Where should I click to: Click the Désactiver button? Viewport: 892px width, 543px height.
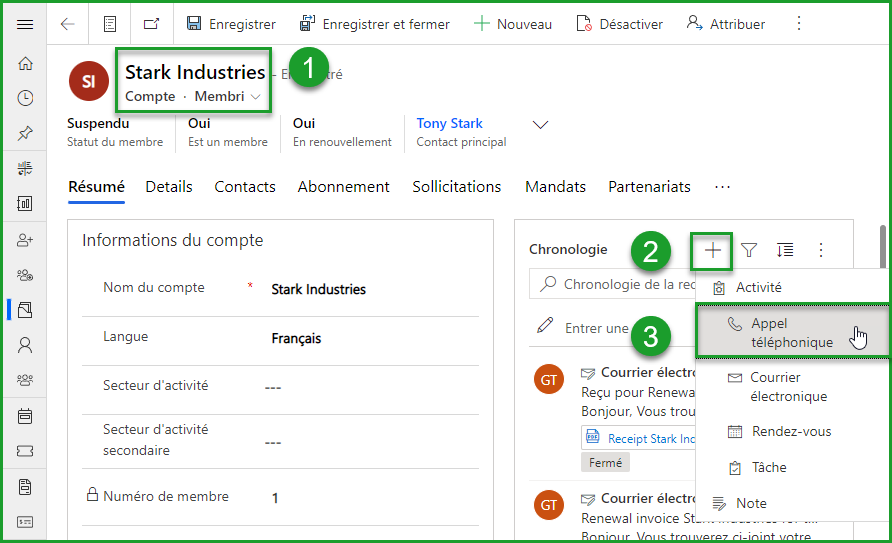621,24
